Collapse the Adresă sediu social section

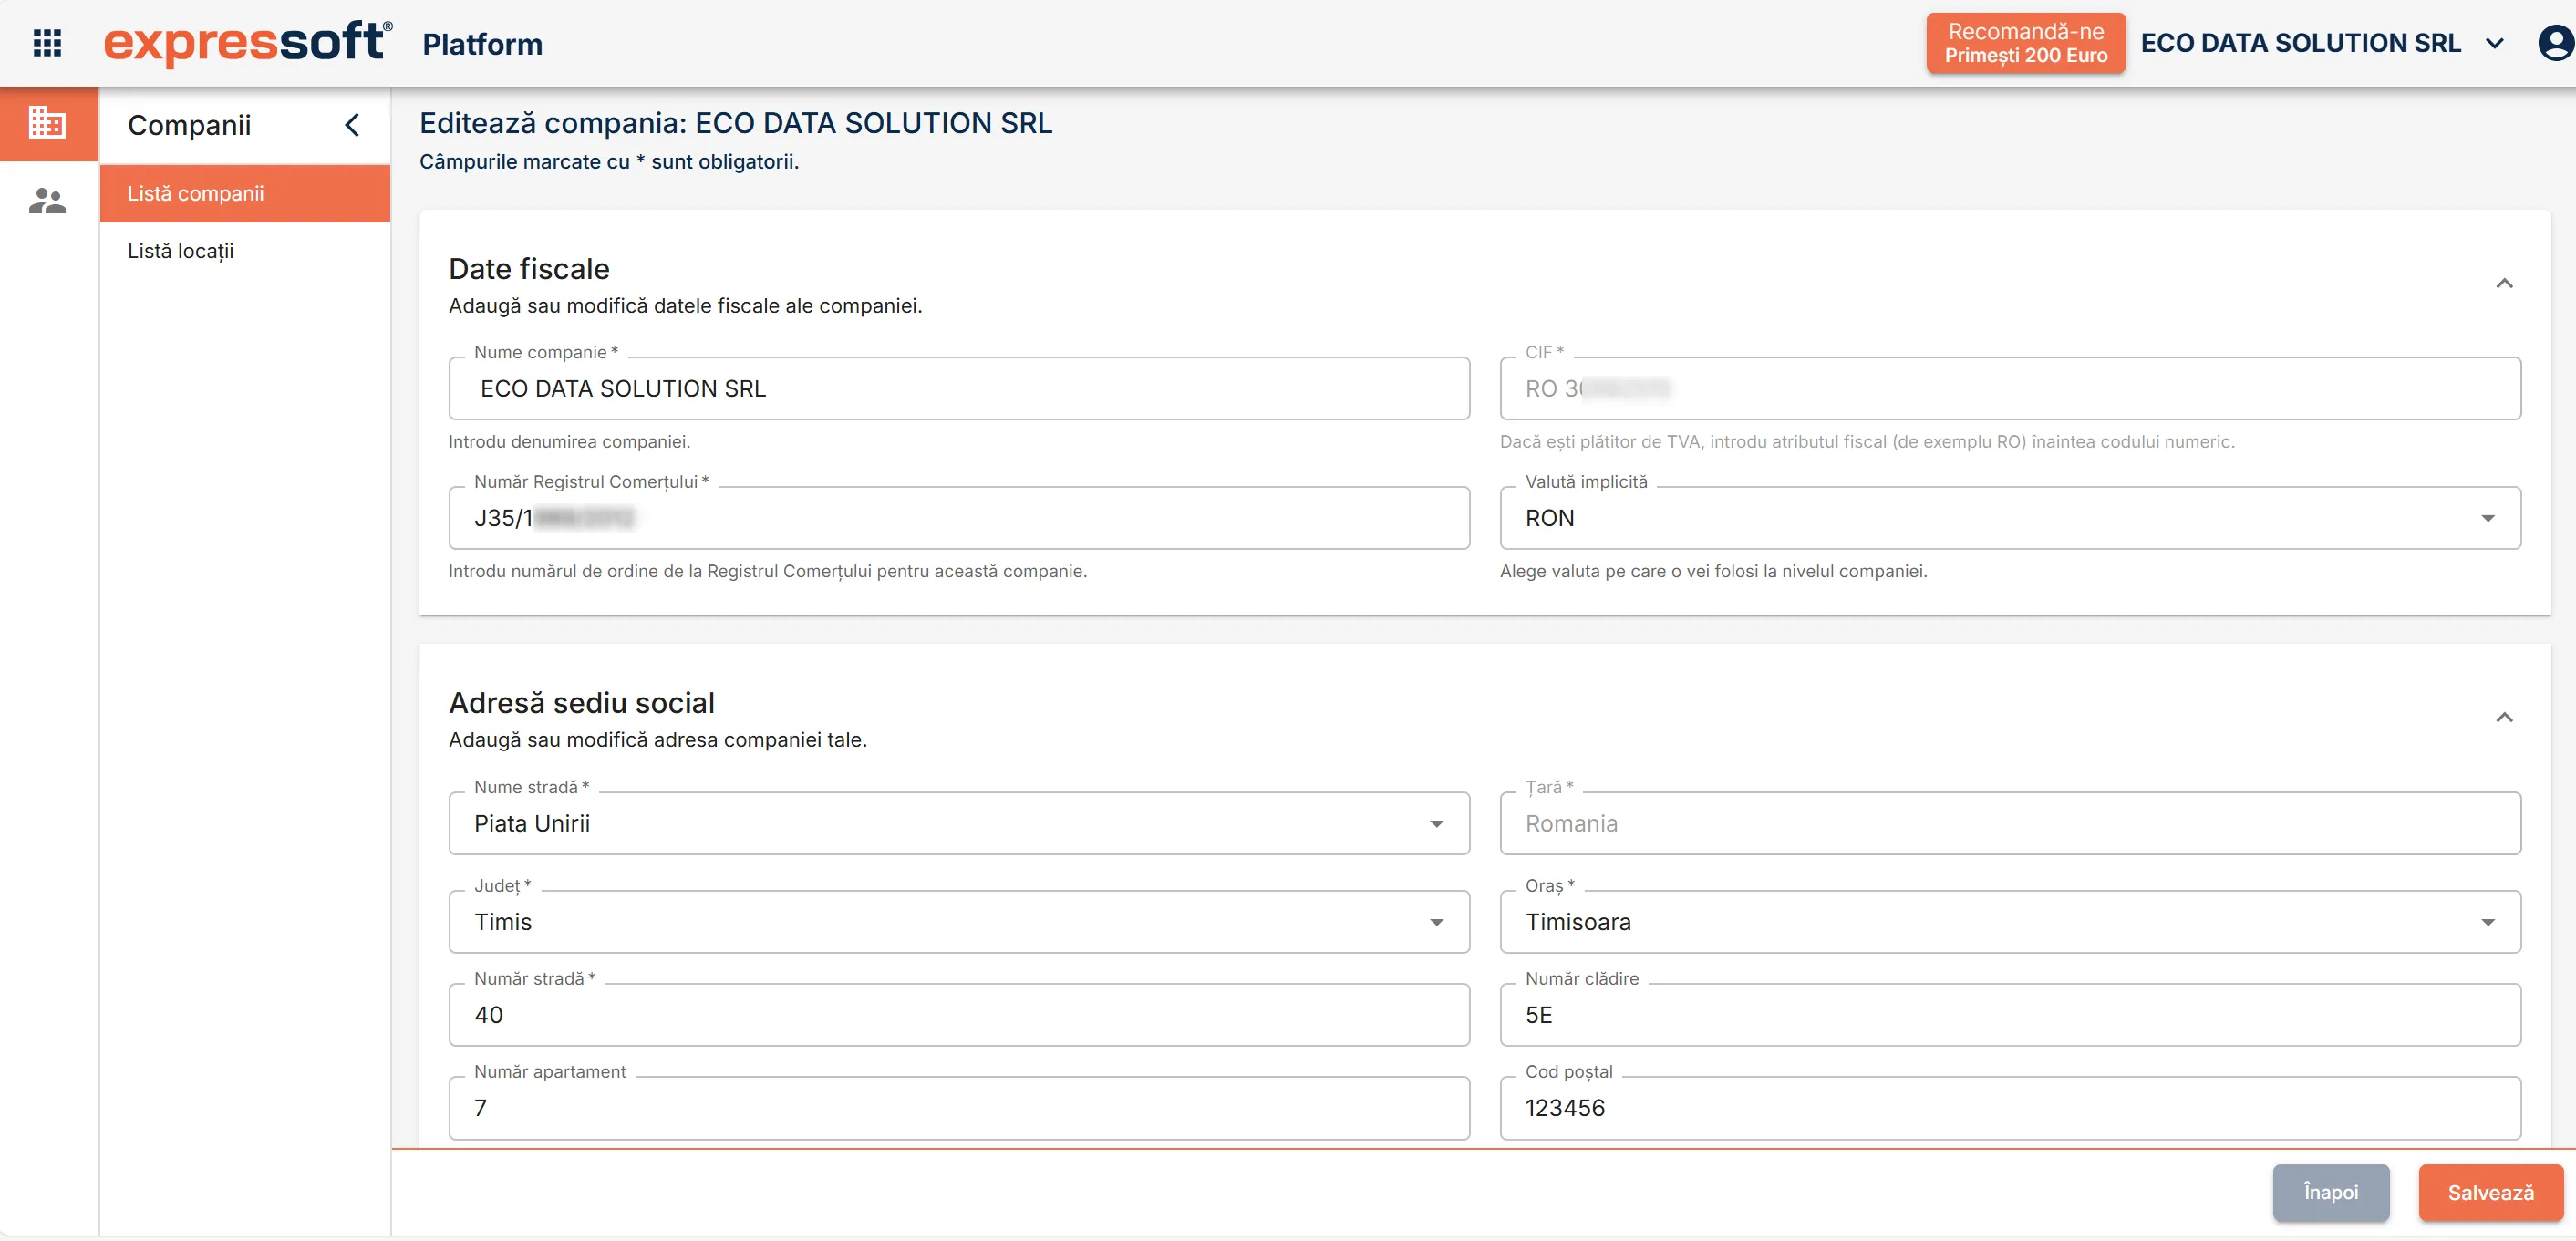point(2504,718)
